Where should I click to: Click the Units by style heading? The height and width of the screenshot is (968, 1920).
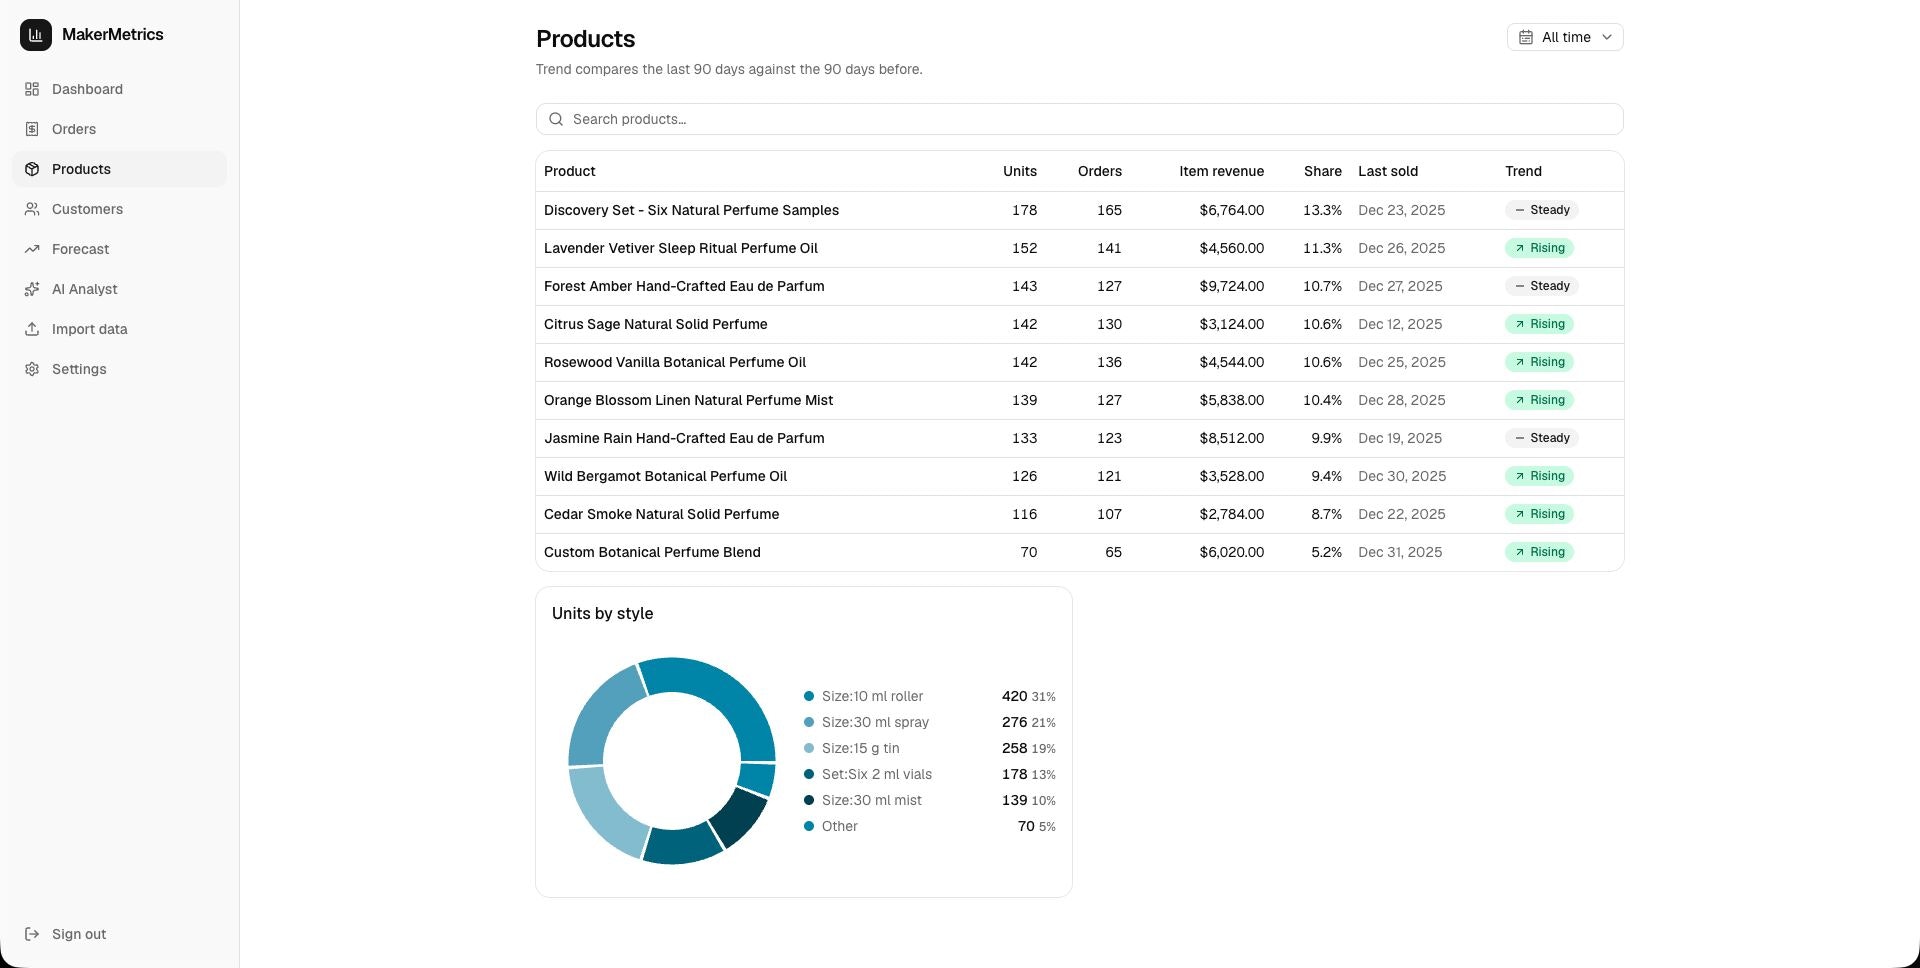click(x=602, y=613)
